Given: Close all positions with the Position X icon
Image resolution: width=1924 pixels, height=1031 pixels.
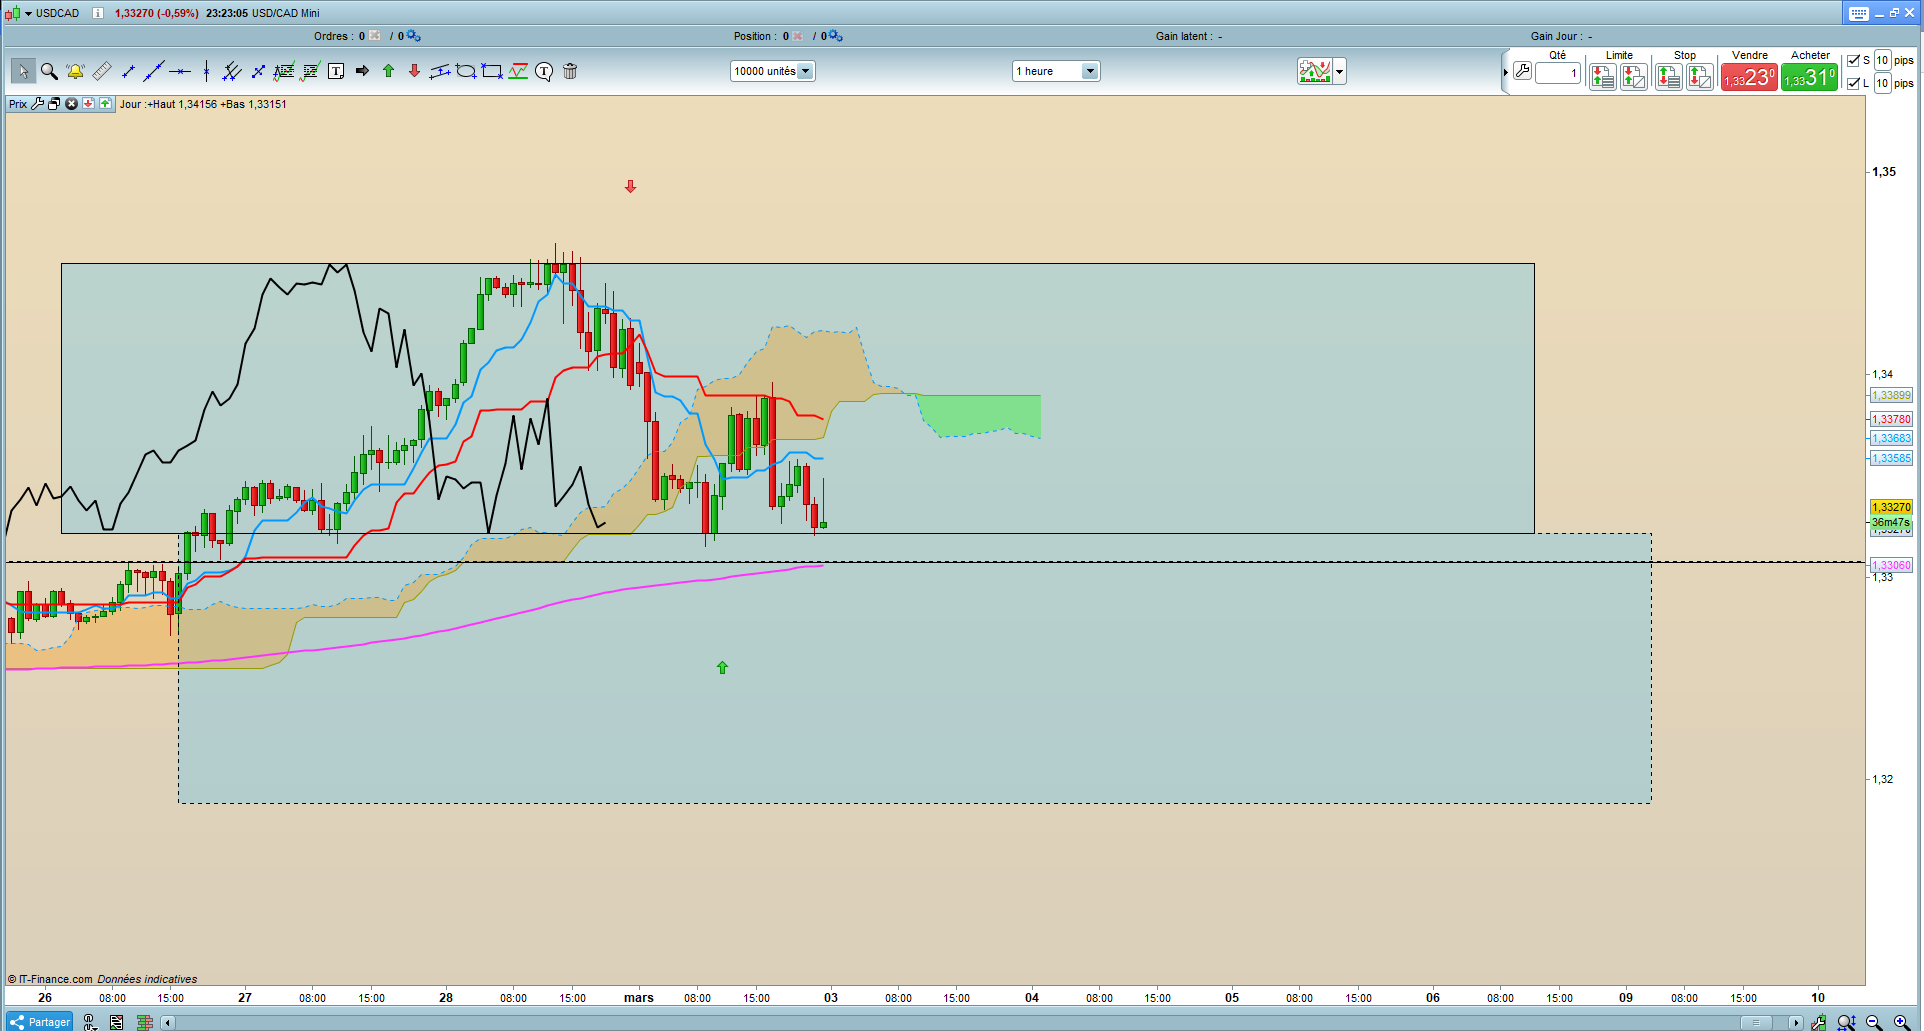Looking at the screenshot, I should click(x=798, y=36).
